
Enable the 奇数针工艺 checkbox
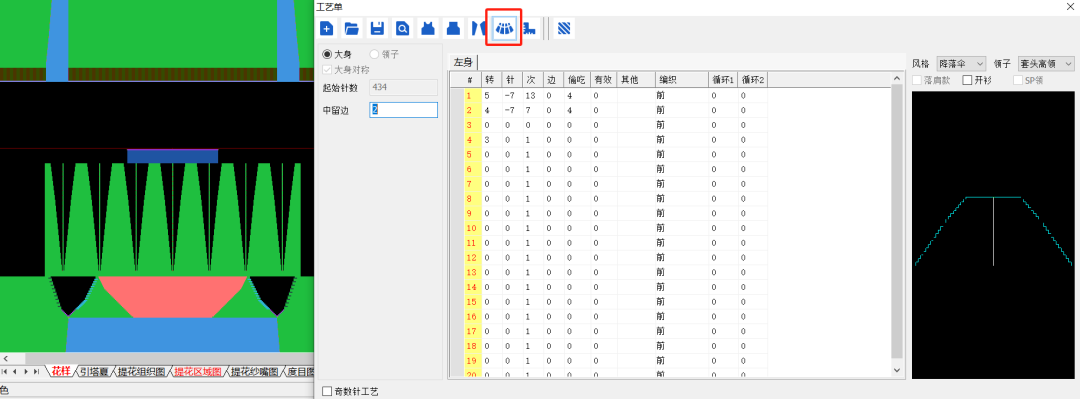(x=327, y=391)
